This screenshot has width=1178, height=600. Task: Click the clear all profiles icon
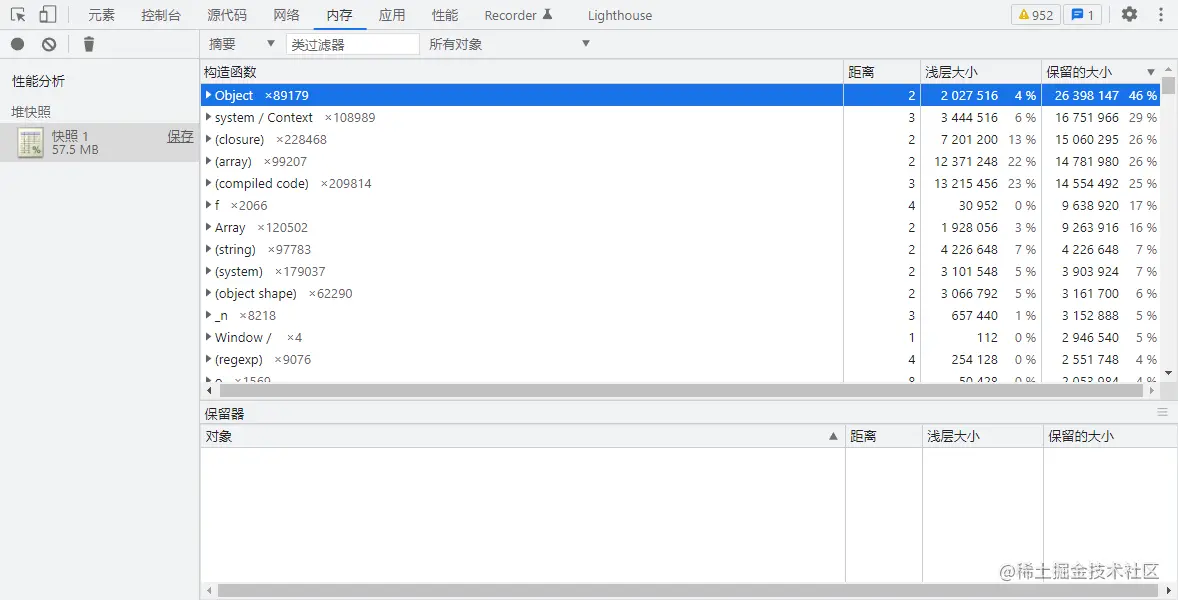(x=49, y=44)
